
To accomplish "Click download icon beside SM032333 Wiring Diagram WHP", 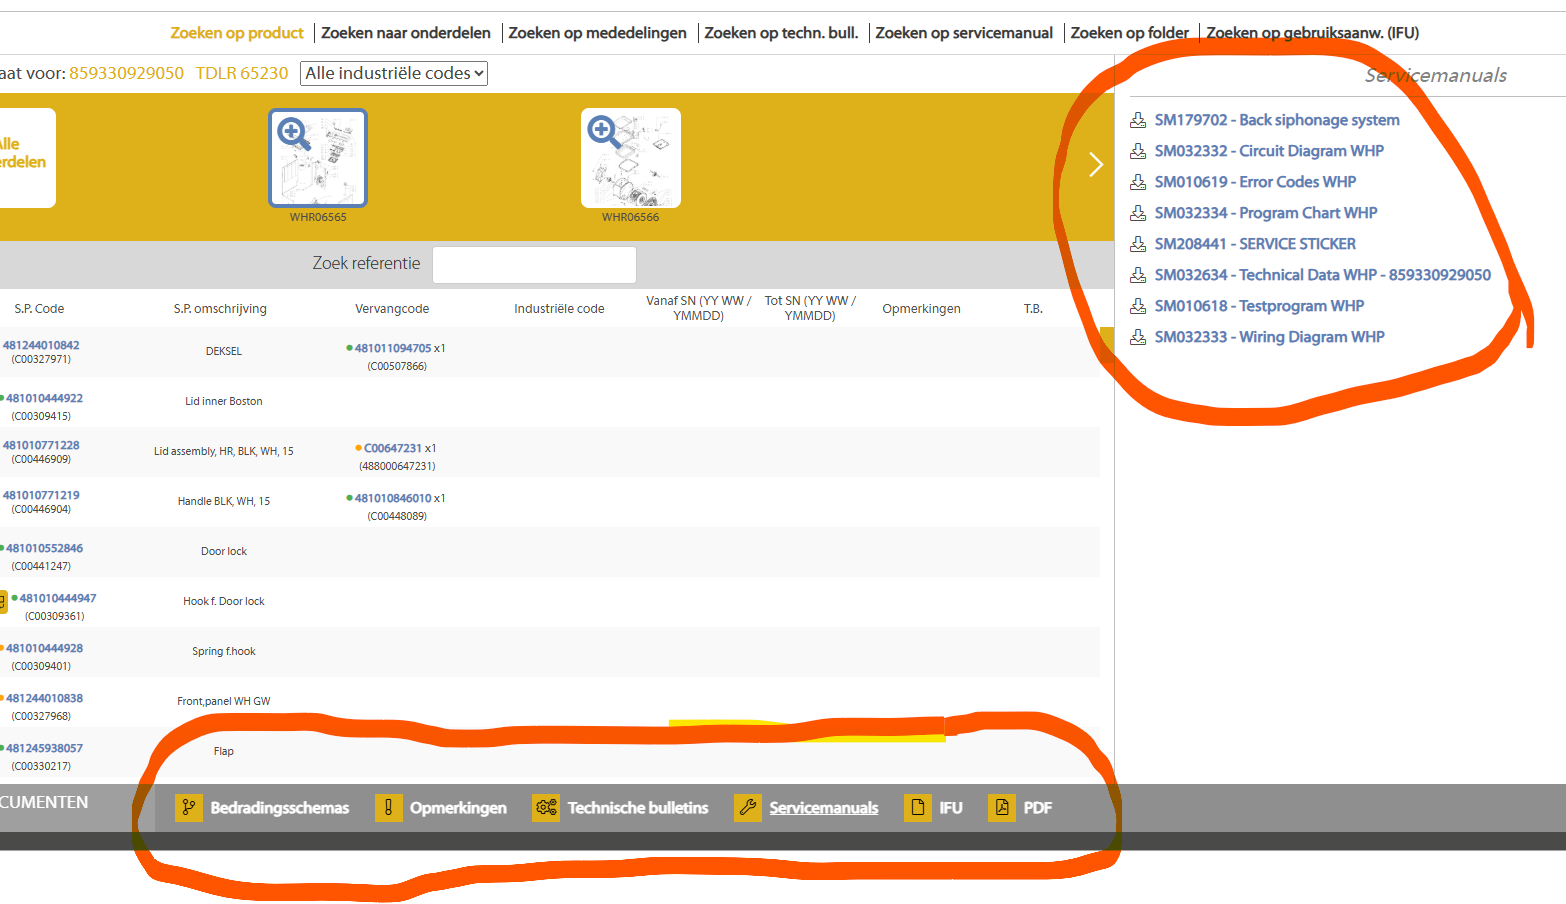I will tap(1138, 337).
